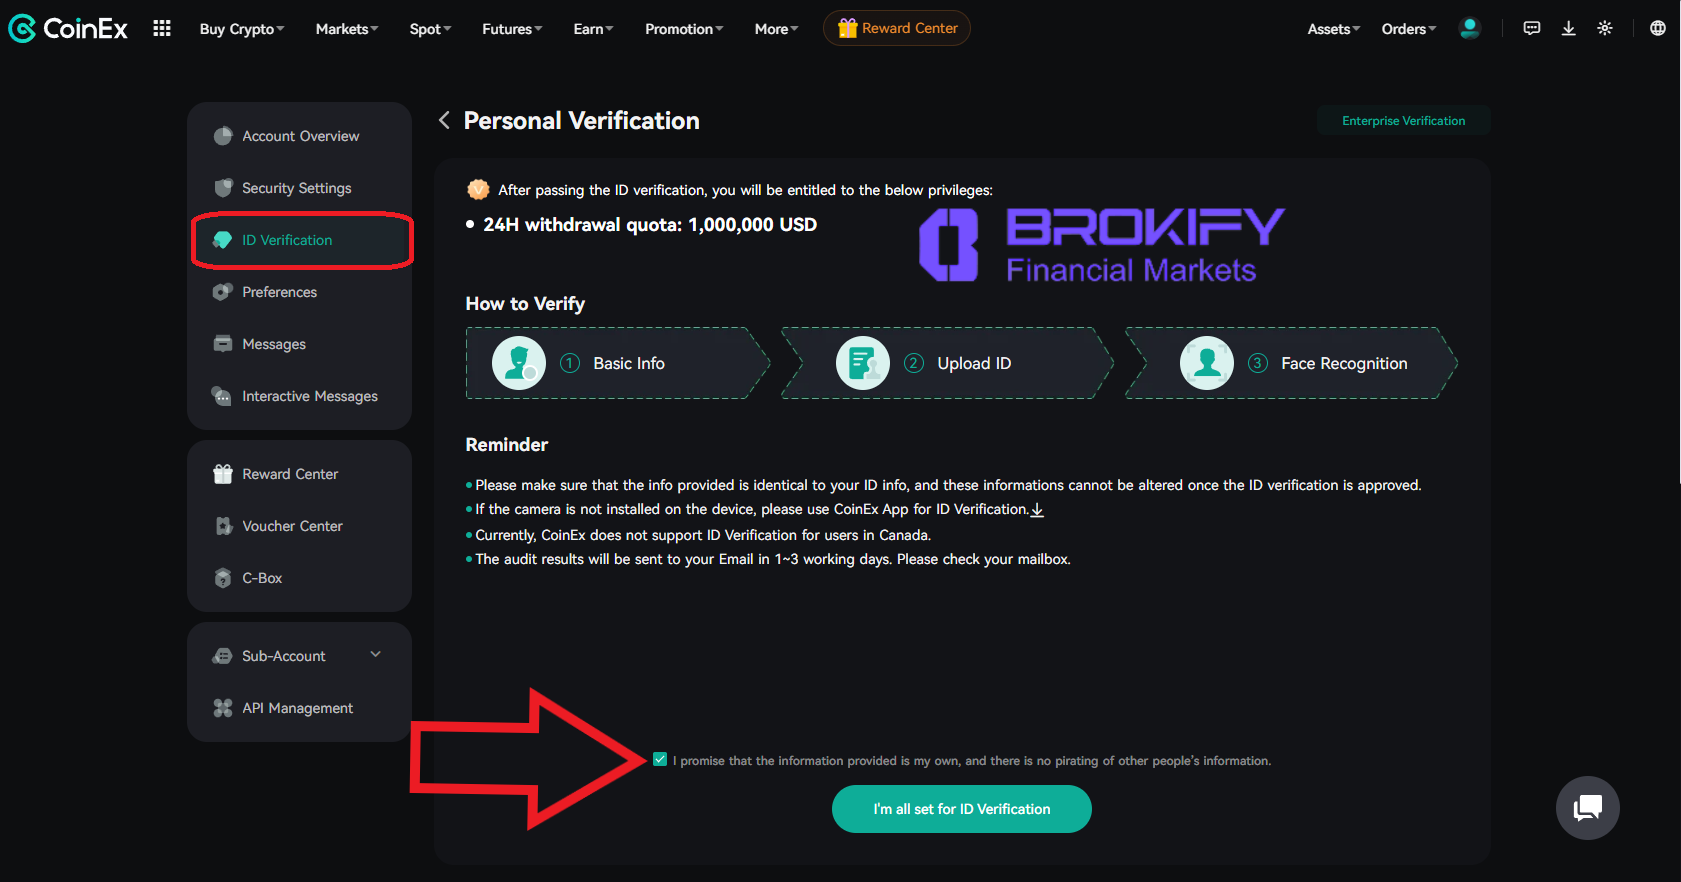Click the CoinEx logo
1681x882 pixels.
click(x=68, y=29)
